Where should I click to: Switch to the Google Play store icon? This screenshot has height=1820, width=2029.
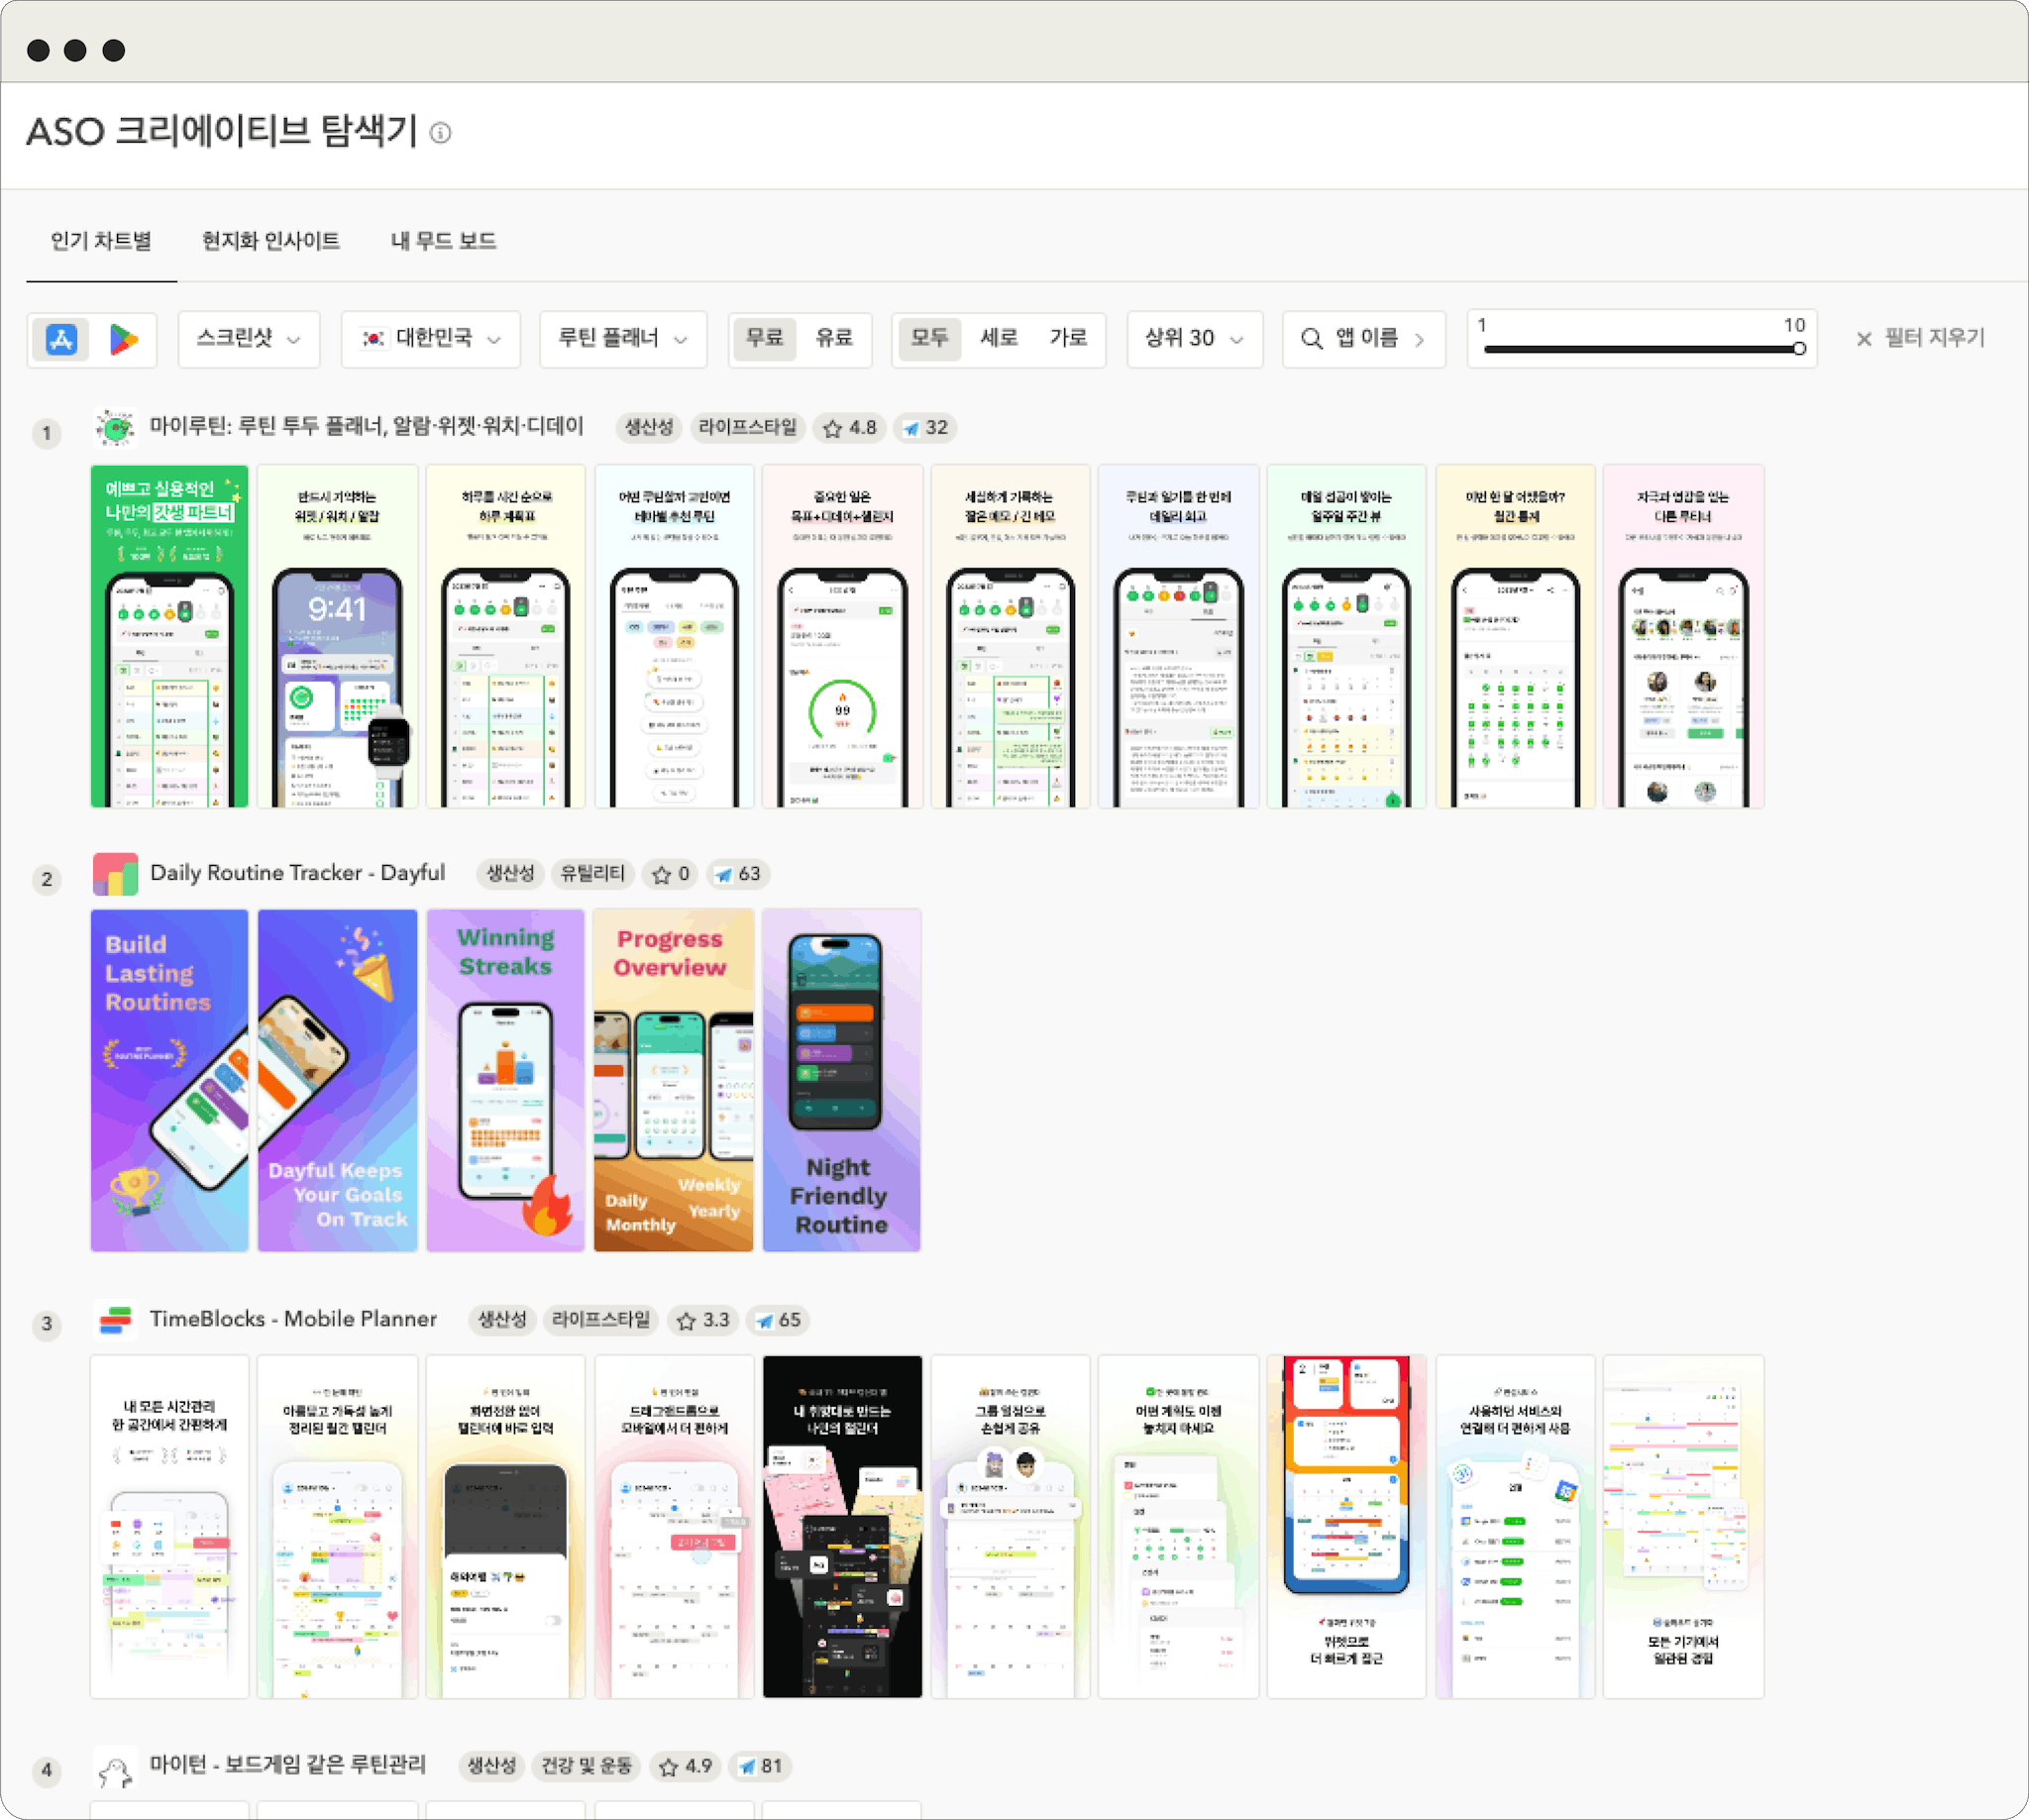click(x=123, y=340)
